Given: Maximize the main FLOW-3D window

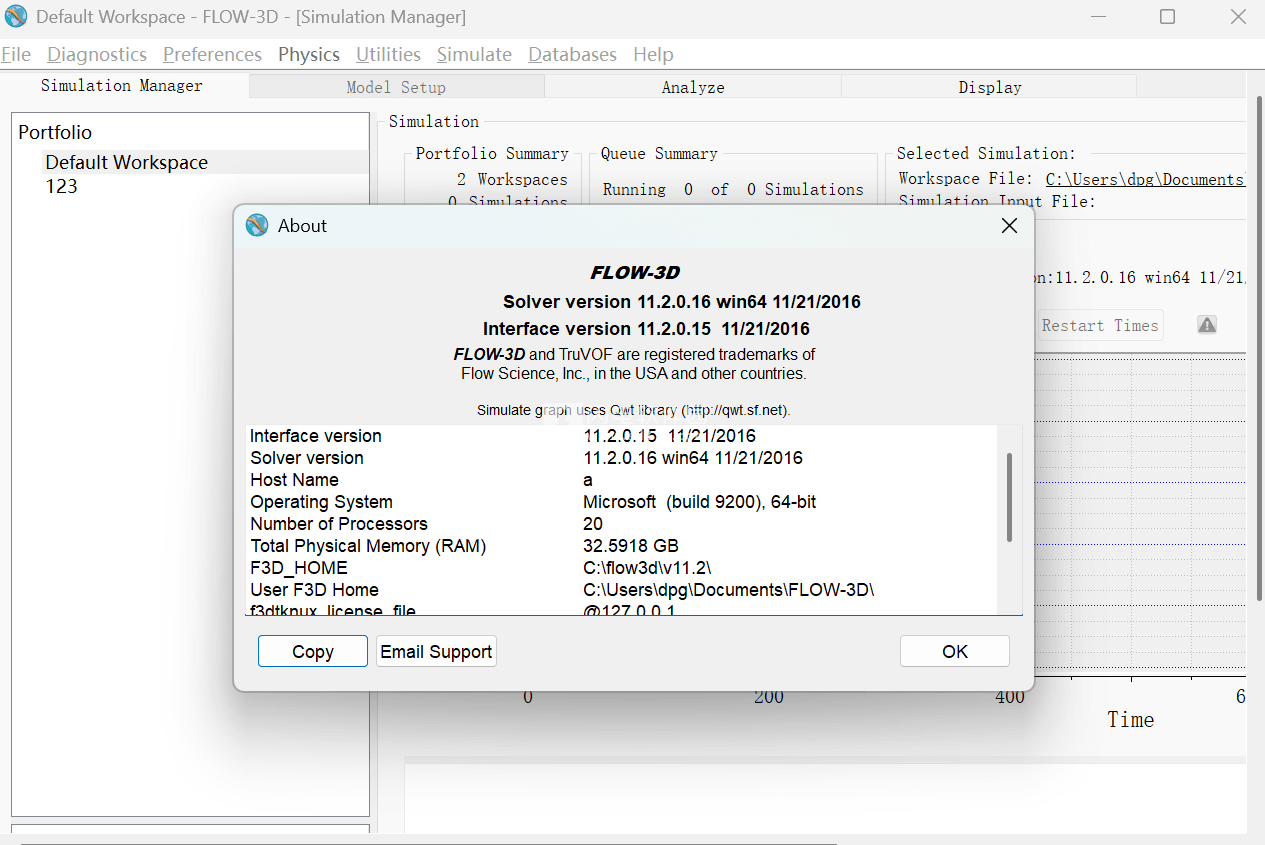Looking at the screenshot, I should click(1167, 17).
